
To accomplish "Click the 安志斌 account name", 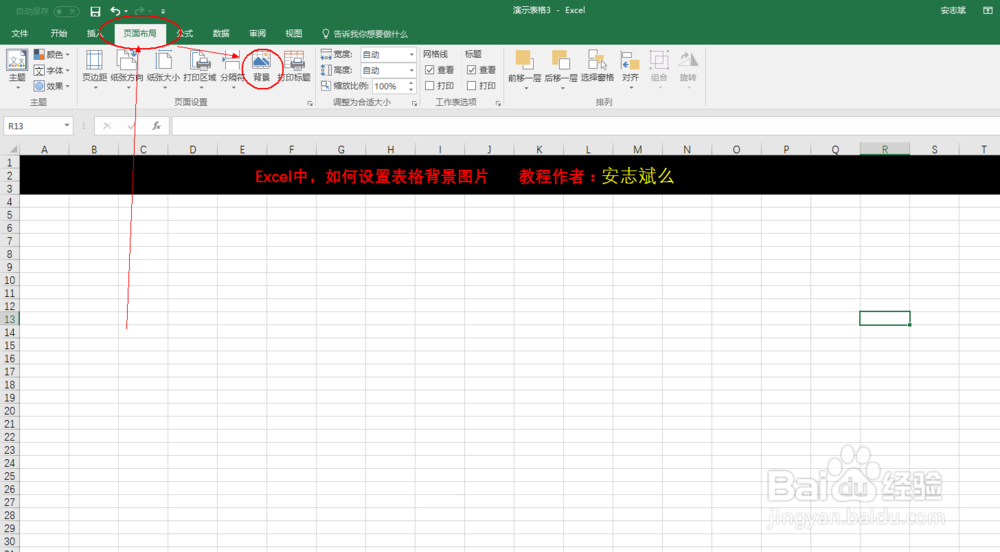I will pyautogui.click(x=953, y=10).
